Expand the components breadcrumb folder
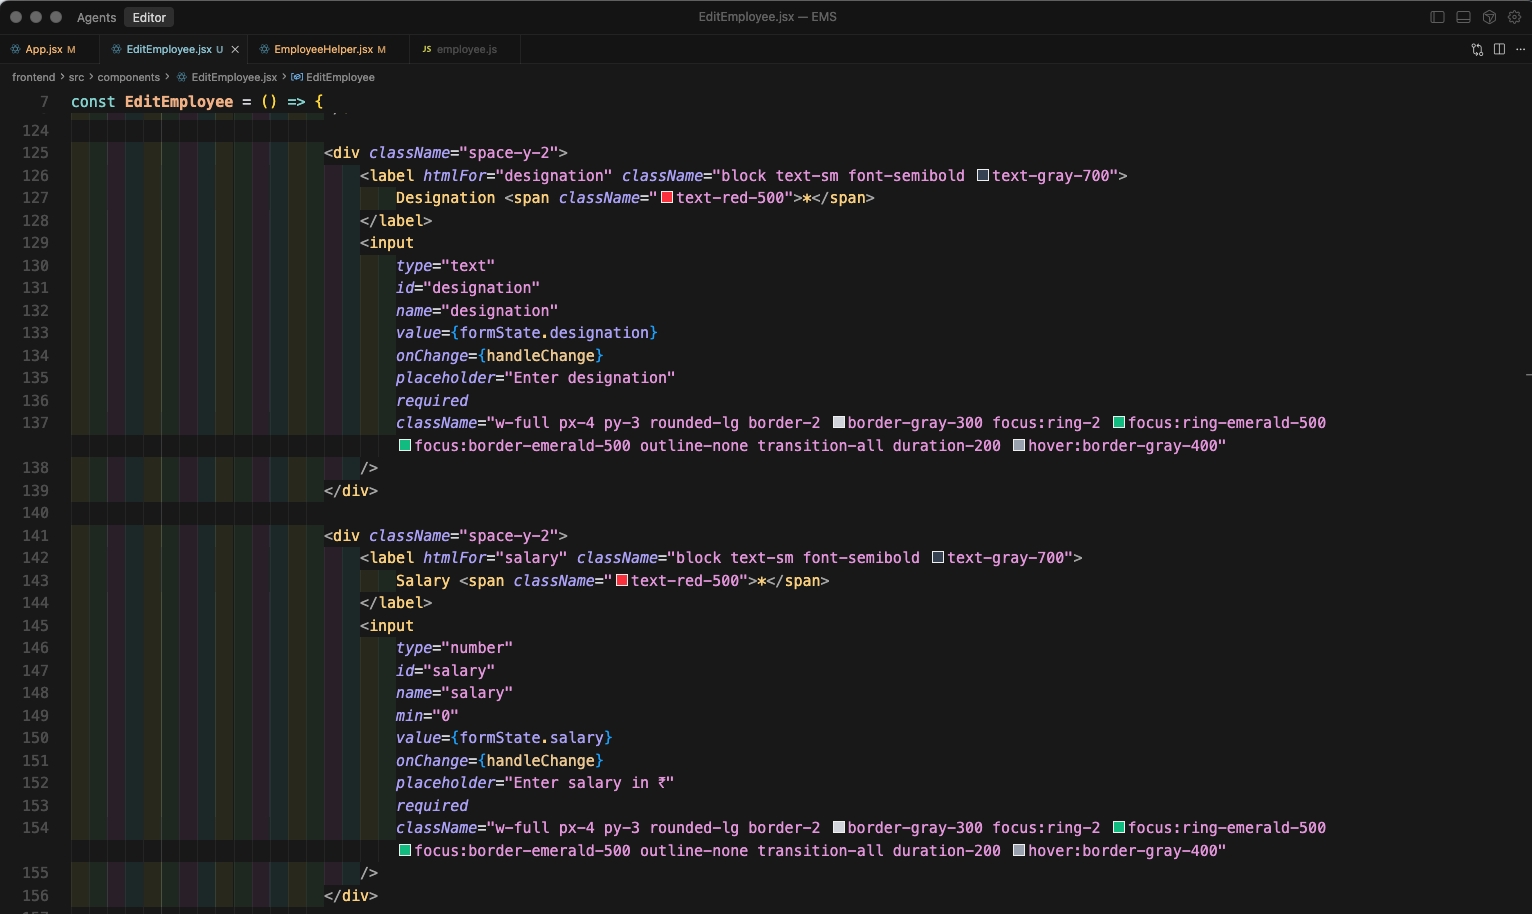1532x914 pixels. pyautogui.click(x=128, y=77)
